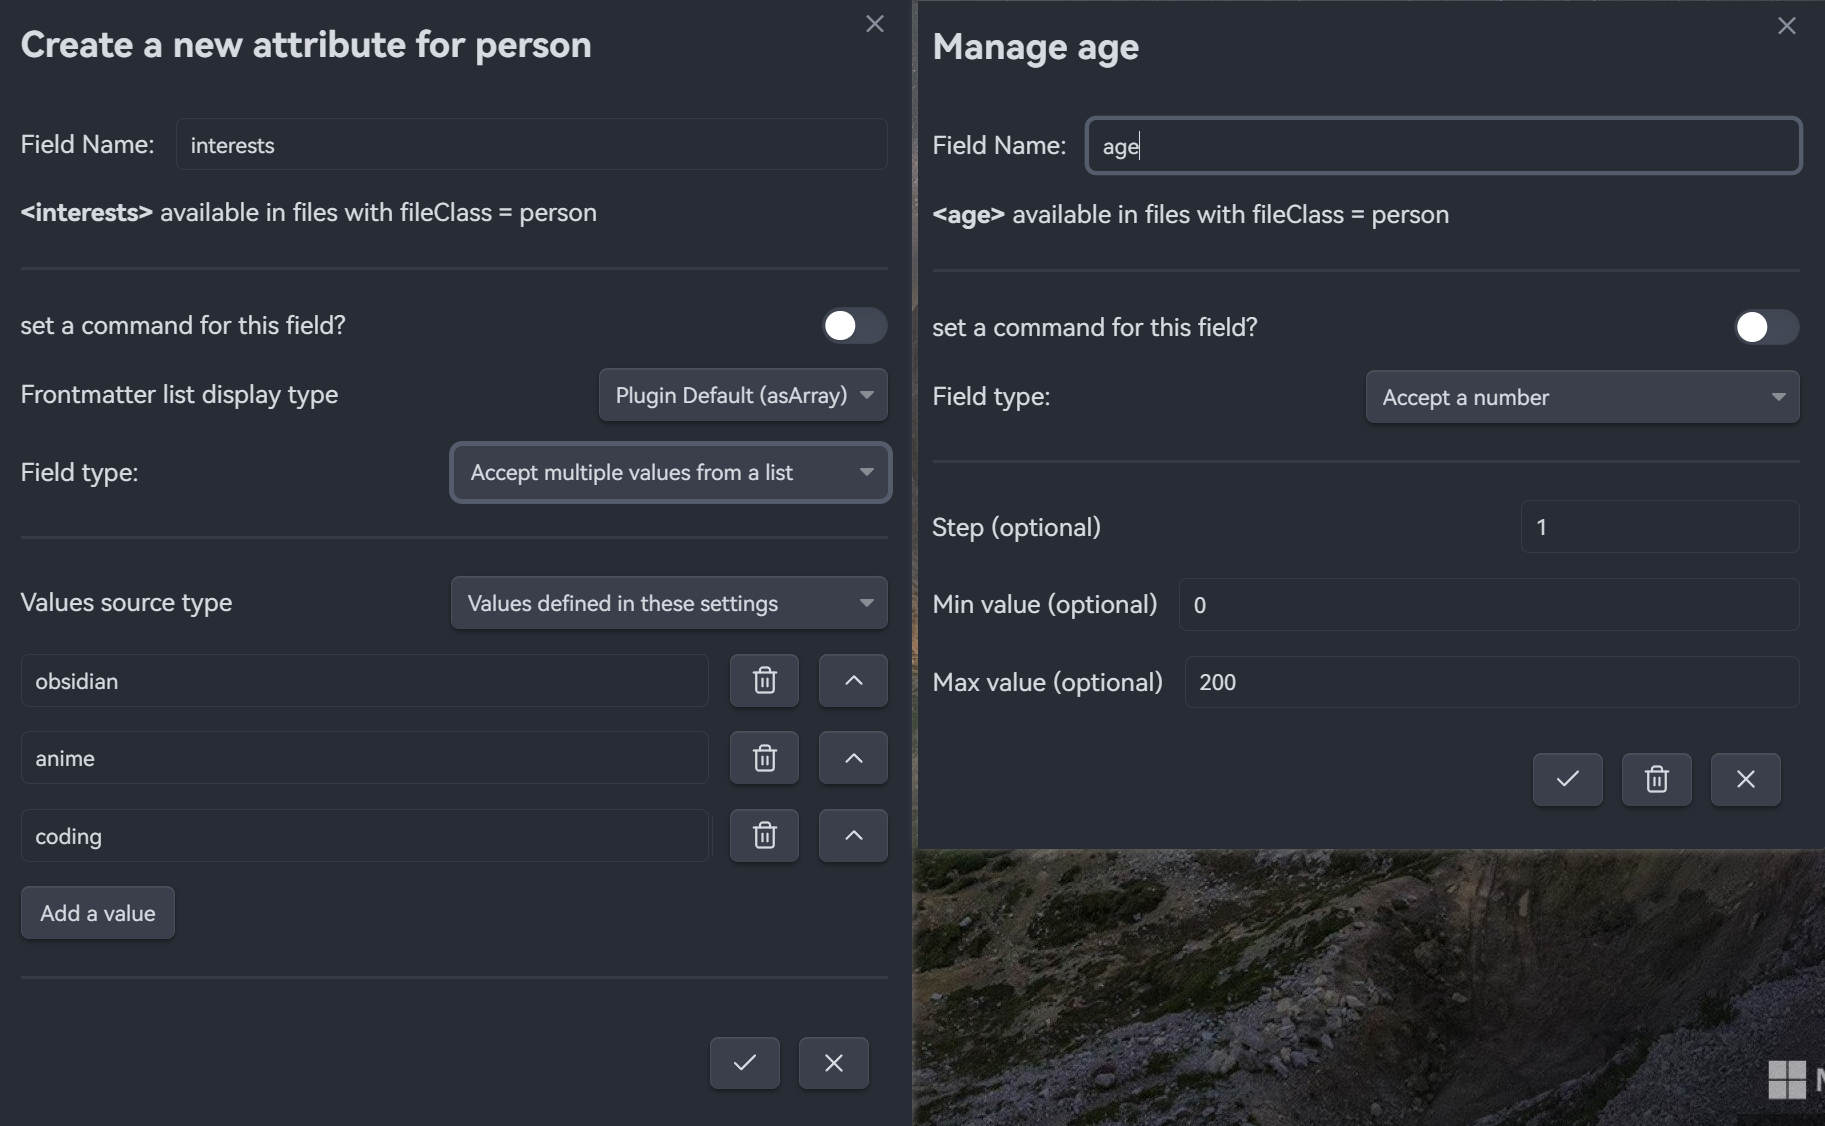This screenshot has width=1825, height=1126.
Task: Confirm the interests attribute with checkmark
Action: 744,1063
